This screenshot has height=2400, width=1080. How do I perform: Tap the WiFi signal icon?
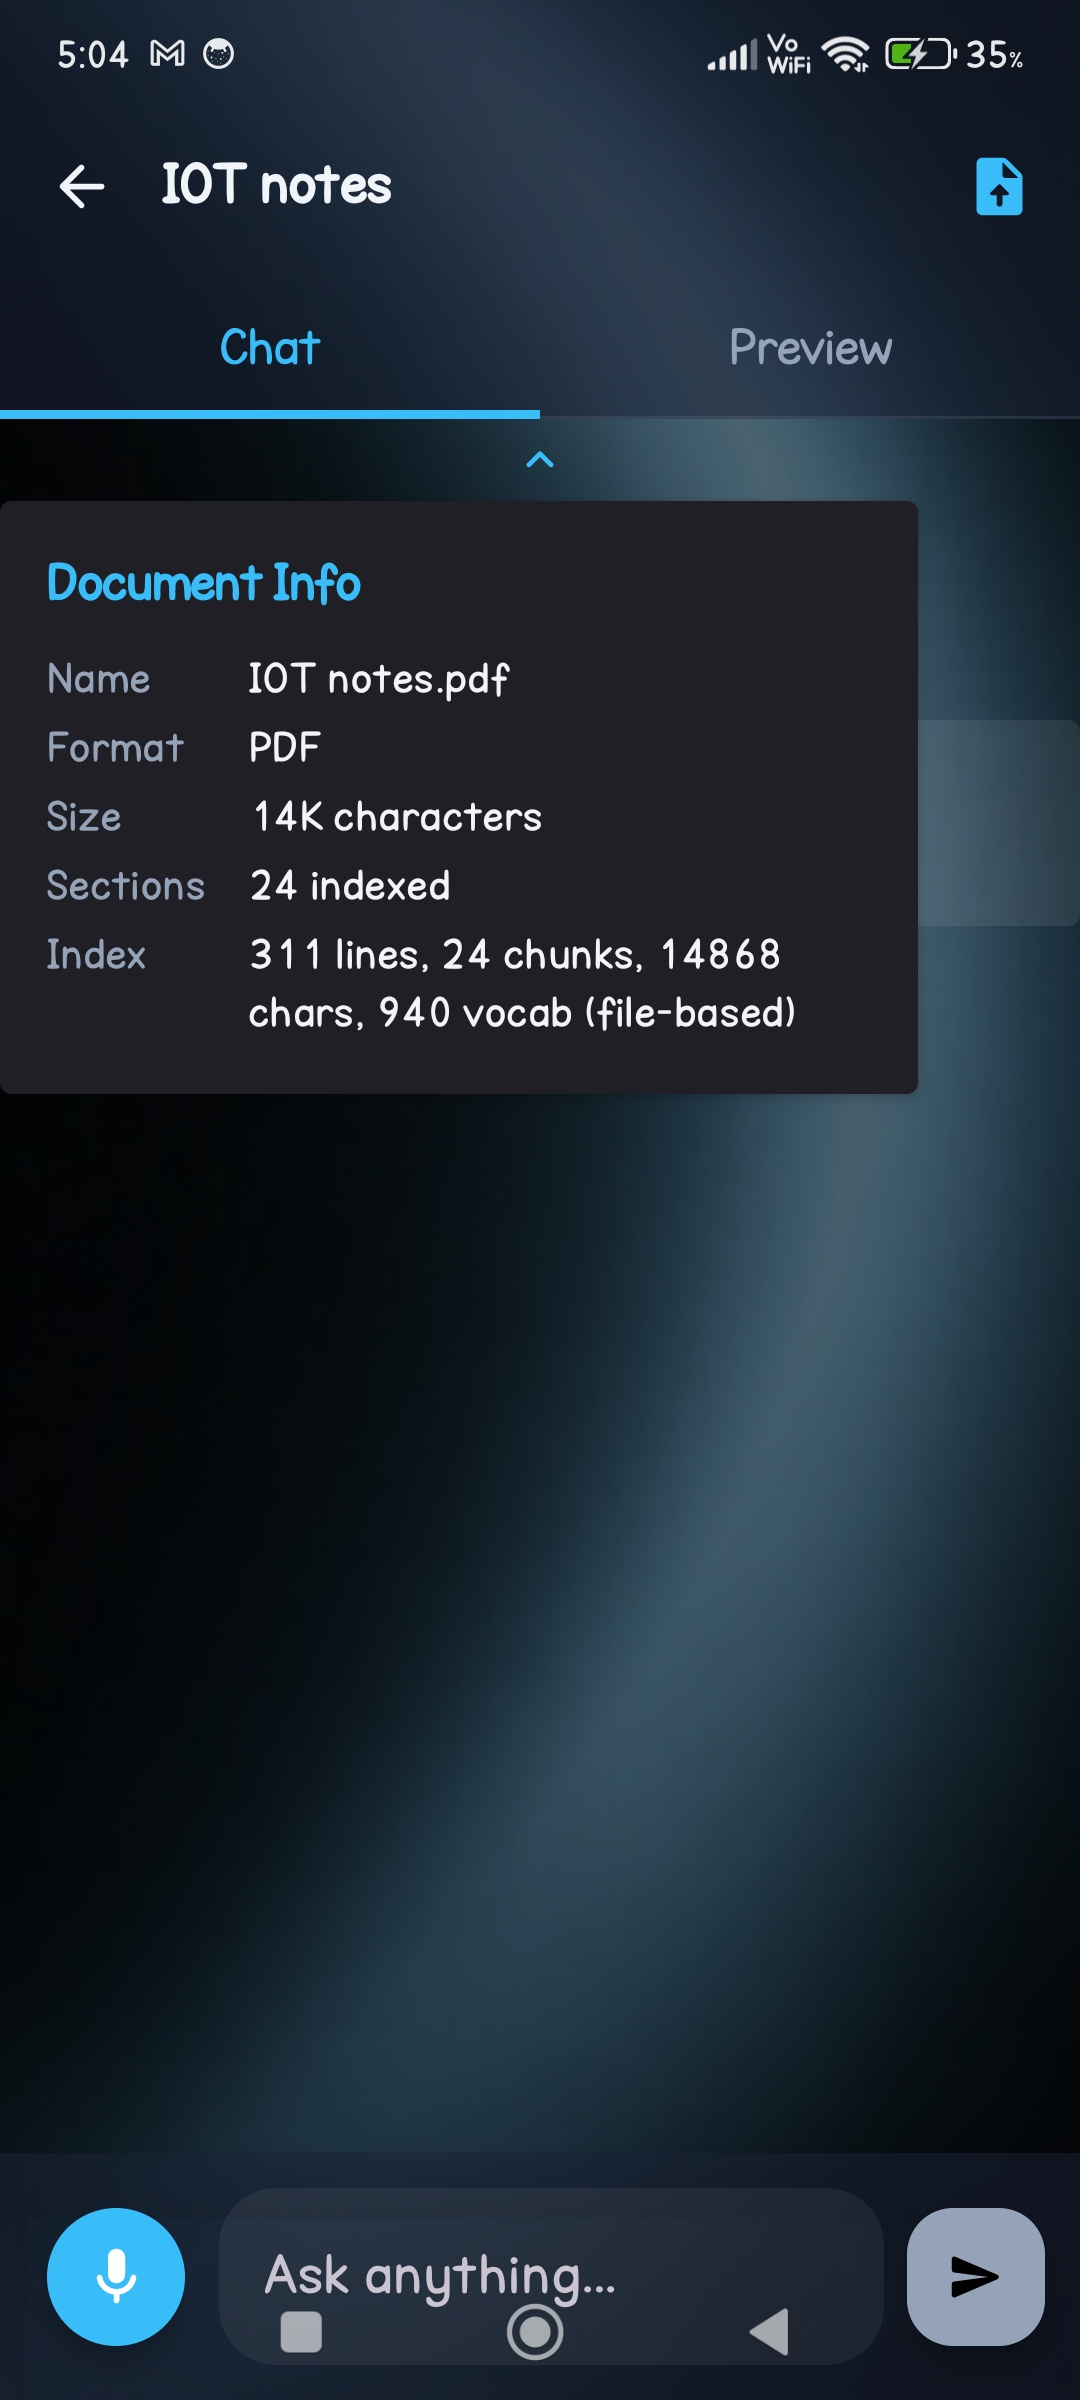(846, 54)
